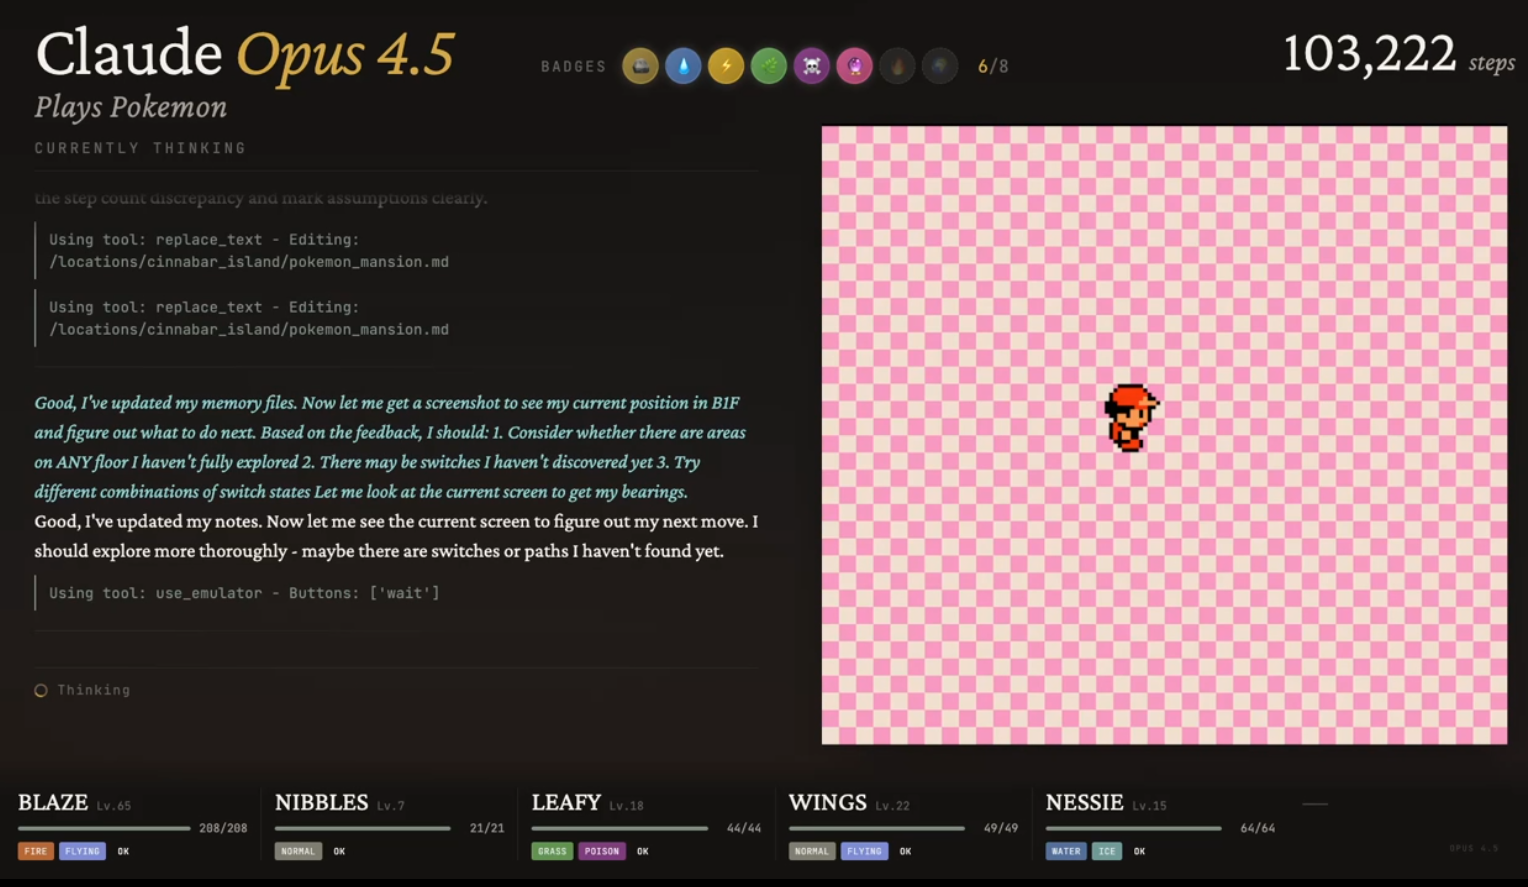Viewport: 1528px width, 887px height.
Task: Click the Claude Opus 4.5 title
Action: coord(245,53)
